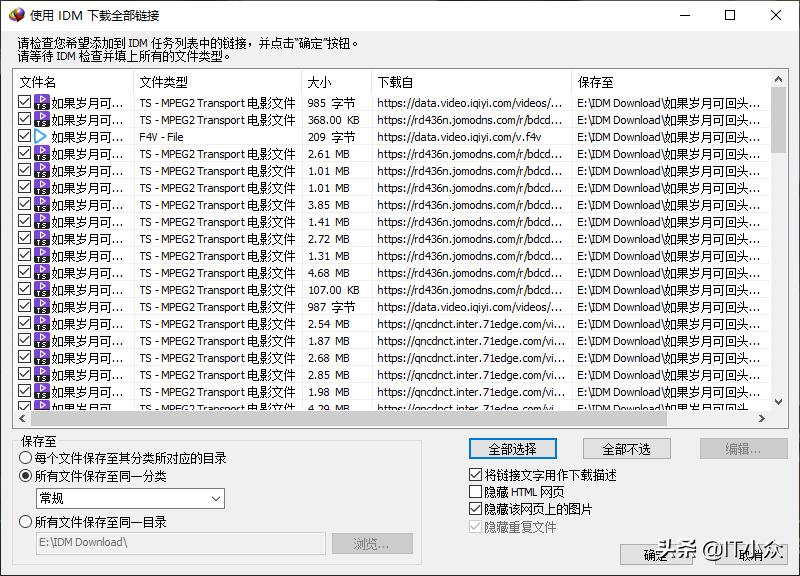Uncheck the F4V file row checkbox
Viewport: 800px width, 576px height.
(25, 137)
